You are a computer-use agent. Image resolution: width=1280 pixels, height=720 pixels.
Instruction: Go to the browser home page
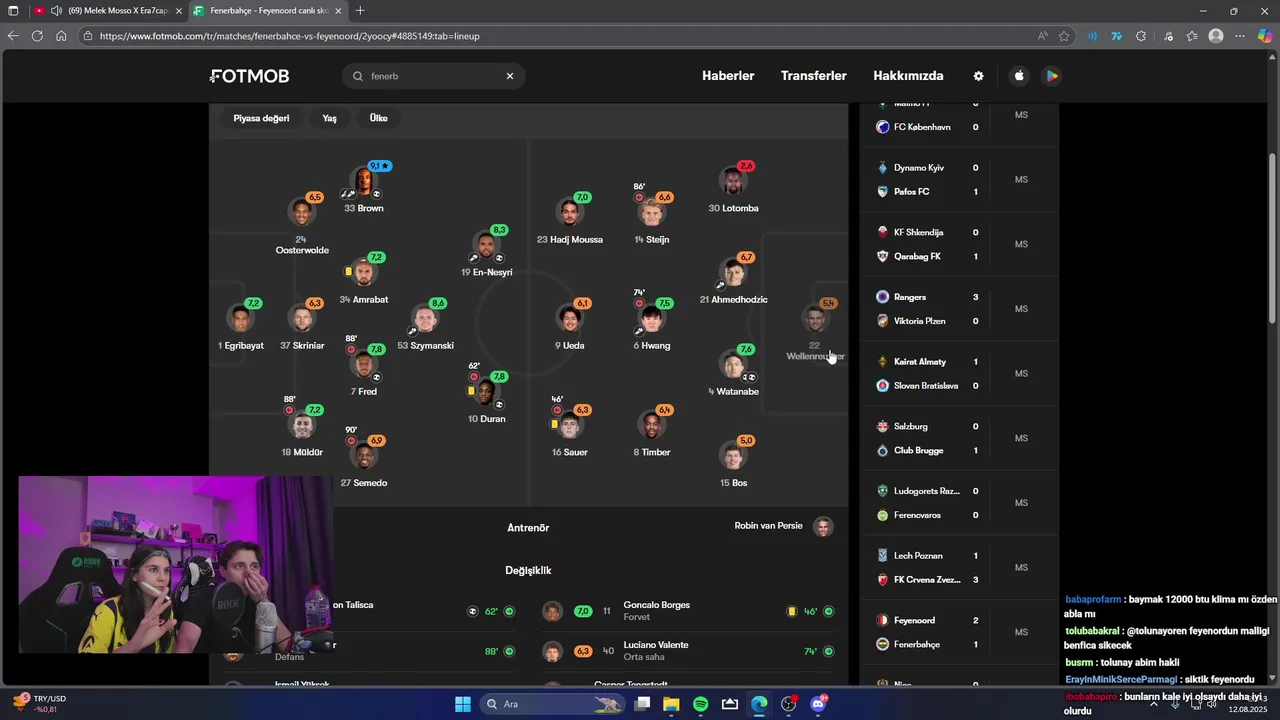(x=61, y=36)
